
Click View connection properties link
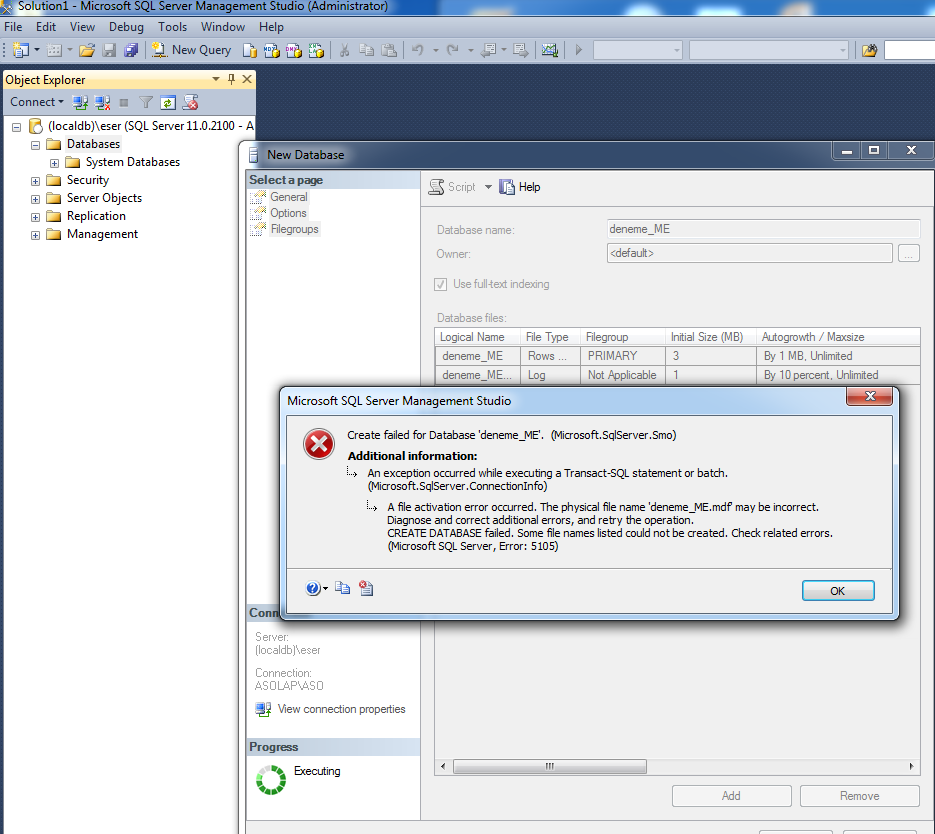click(x=341, y=709)
